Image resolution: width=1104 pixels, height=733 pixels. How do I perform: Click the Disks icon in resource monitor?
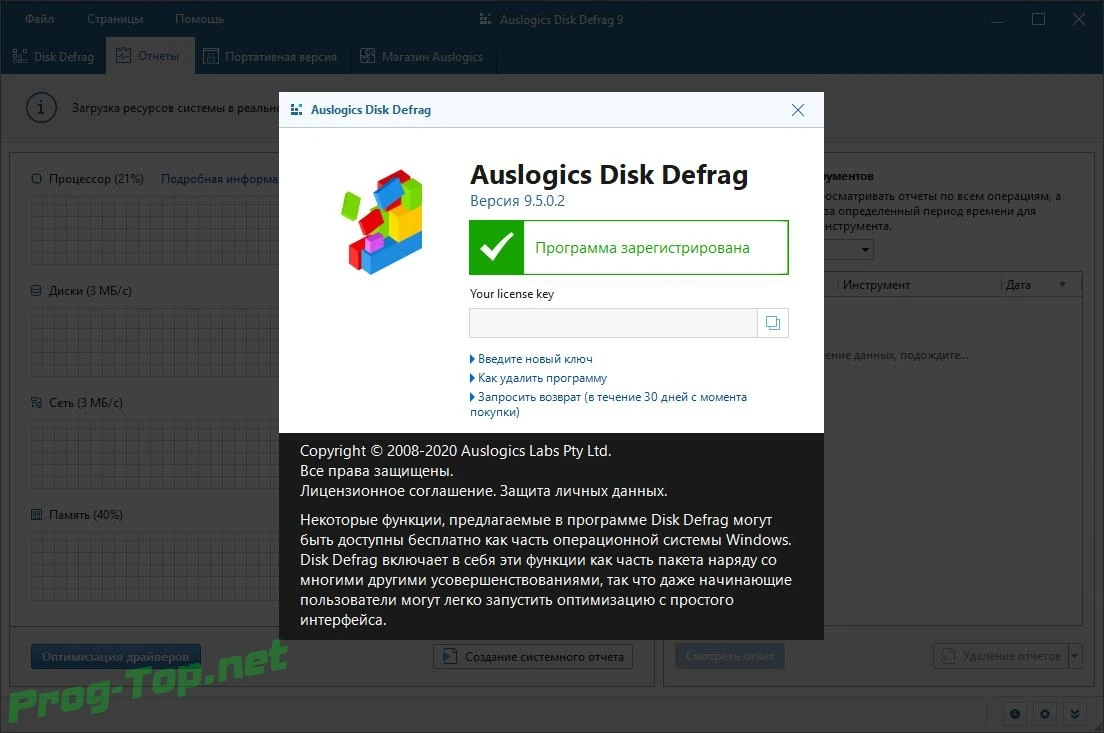(37, 291)
